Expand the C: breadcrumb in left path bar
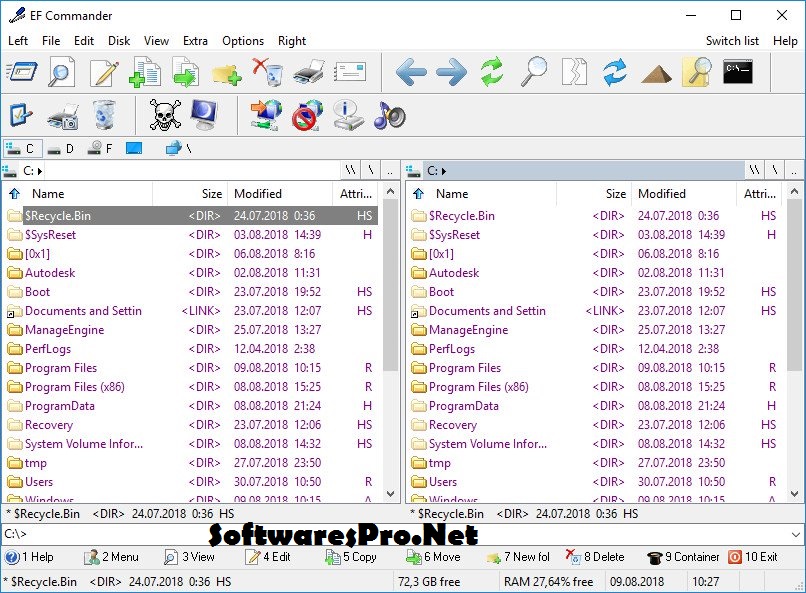Viewport: 806px width, 593px height. tap(28, 171)
